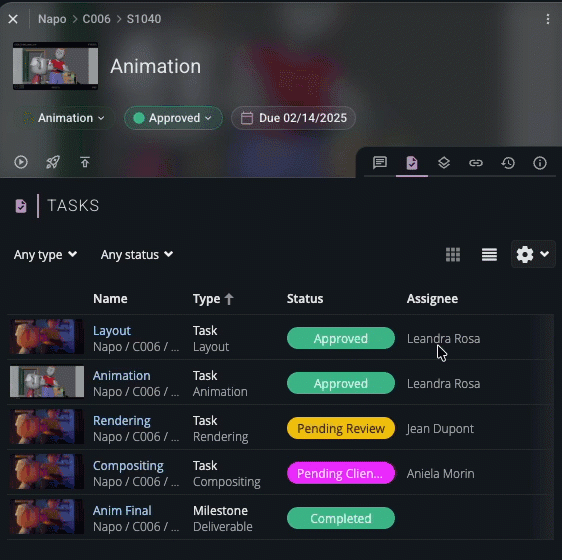Click the Task Compositing type cell
The image size is (562, 560).
pyautogui.click(x=227, y=474)
